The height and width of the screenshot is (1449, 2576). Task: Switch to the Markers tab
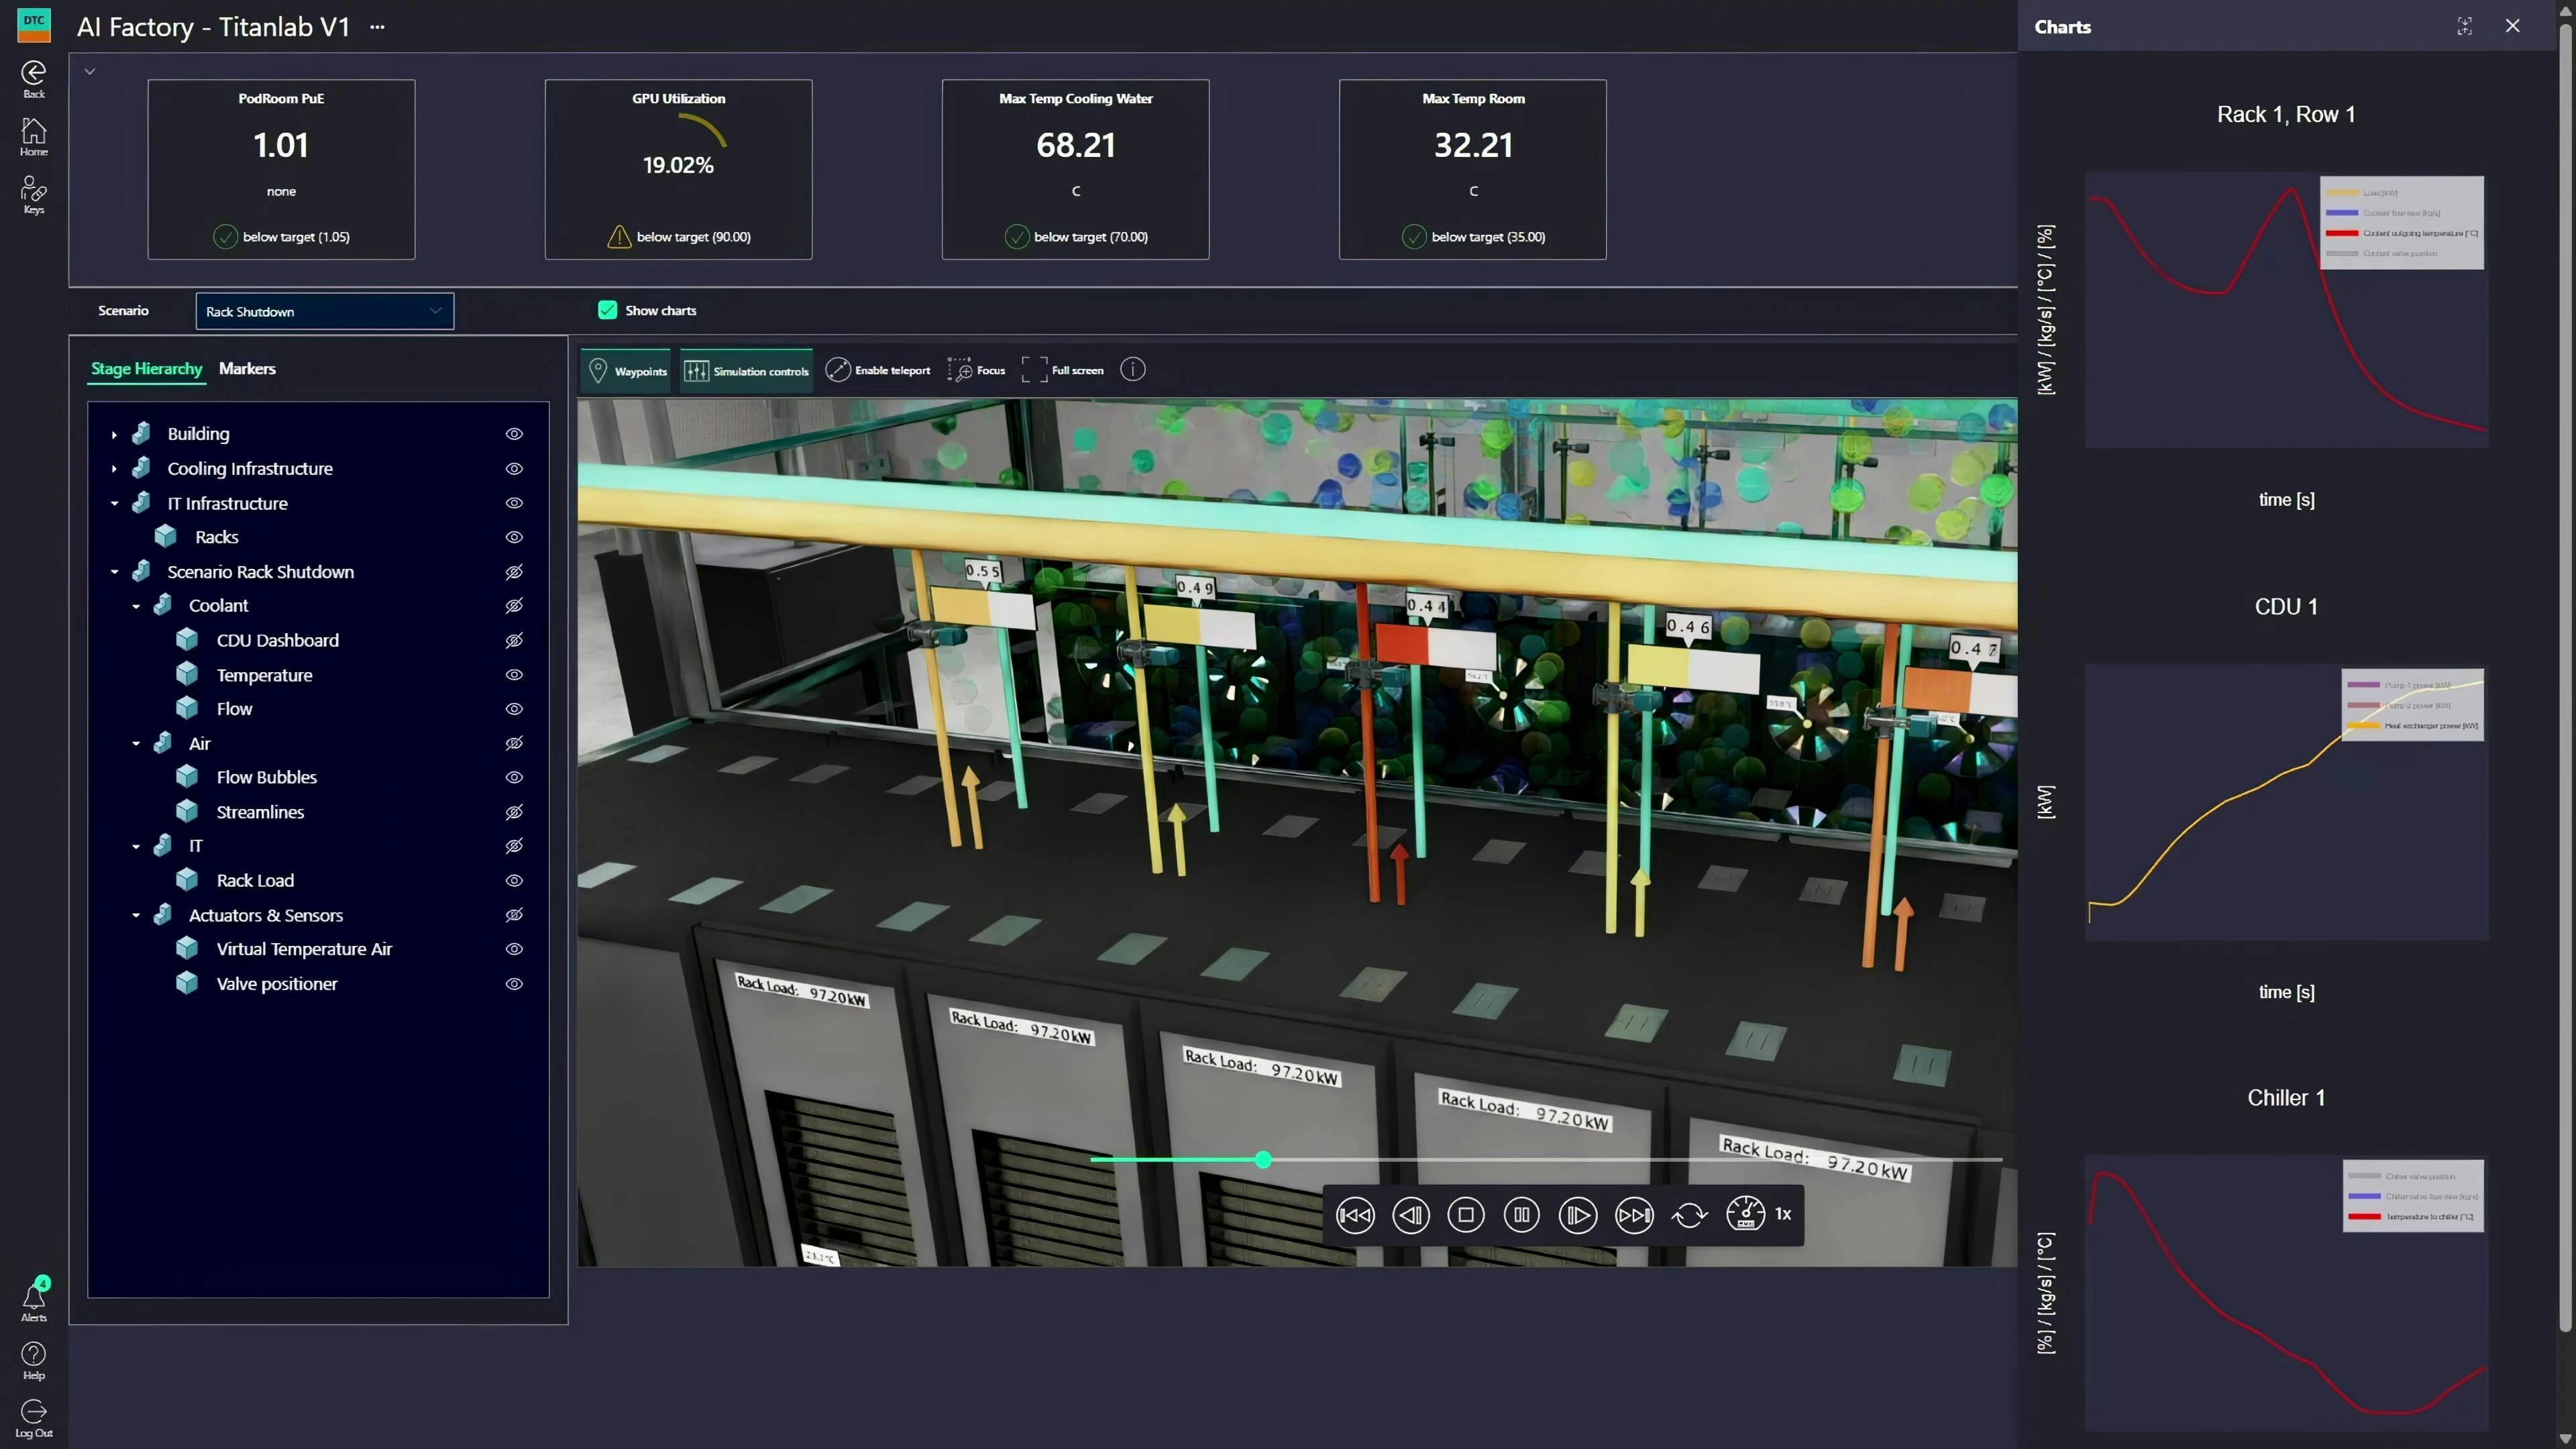[247, 368]
